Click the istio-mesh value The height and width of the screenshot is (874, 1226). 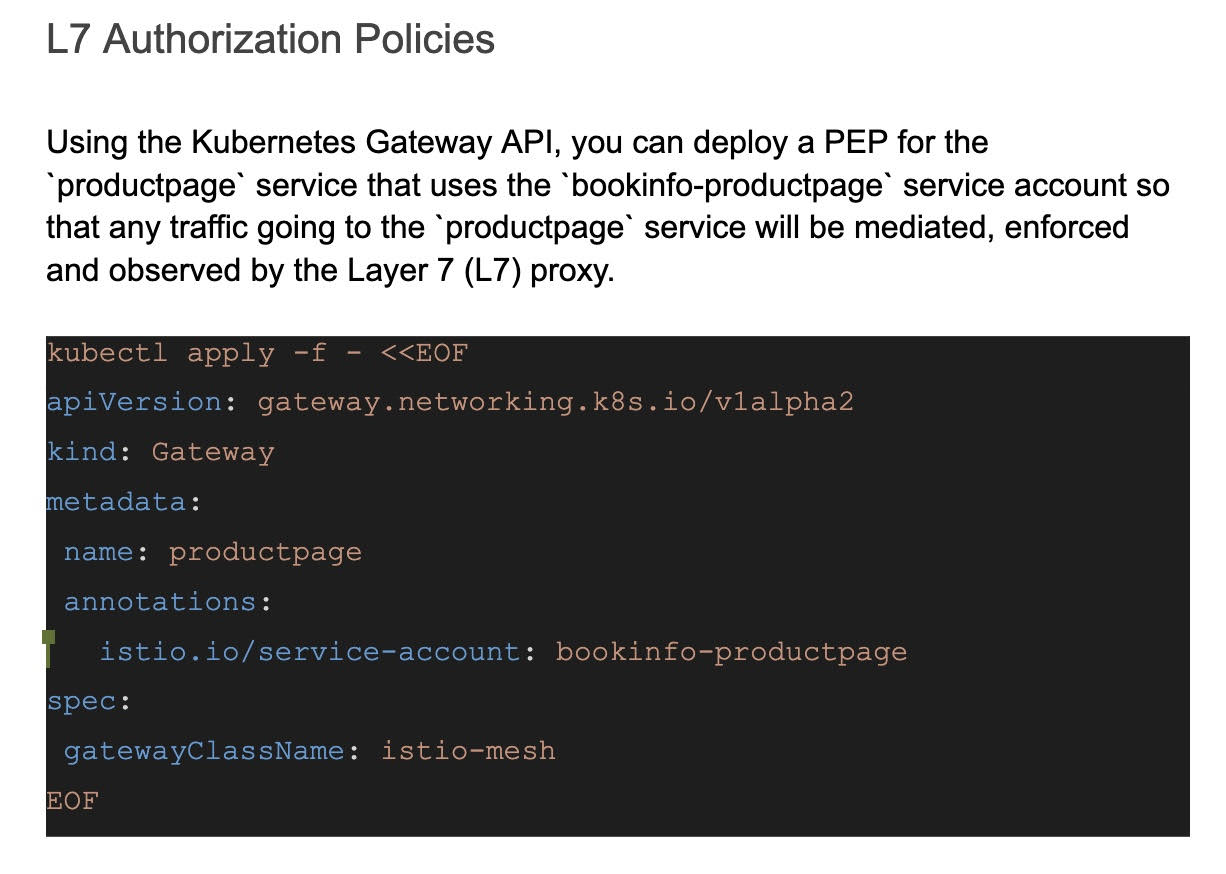(x=468, y=751)
